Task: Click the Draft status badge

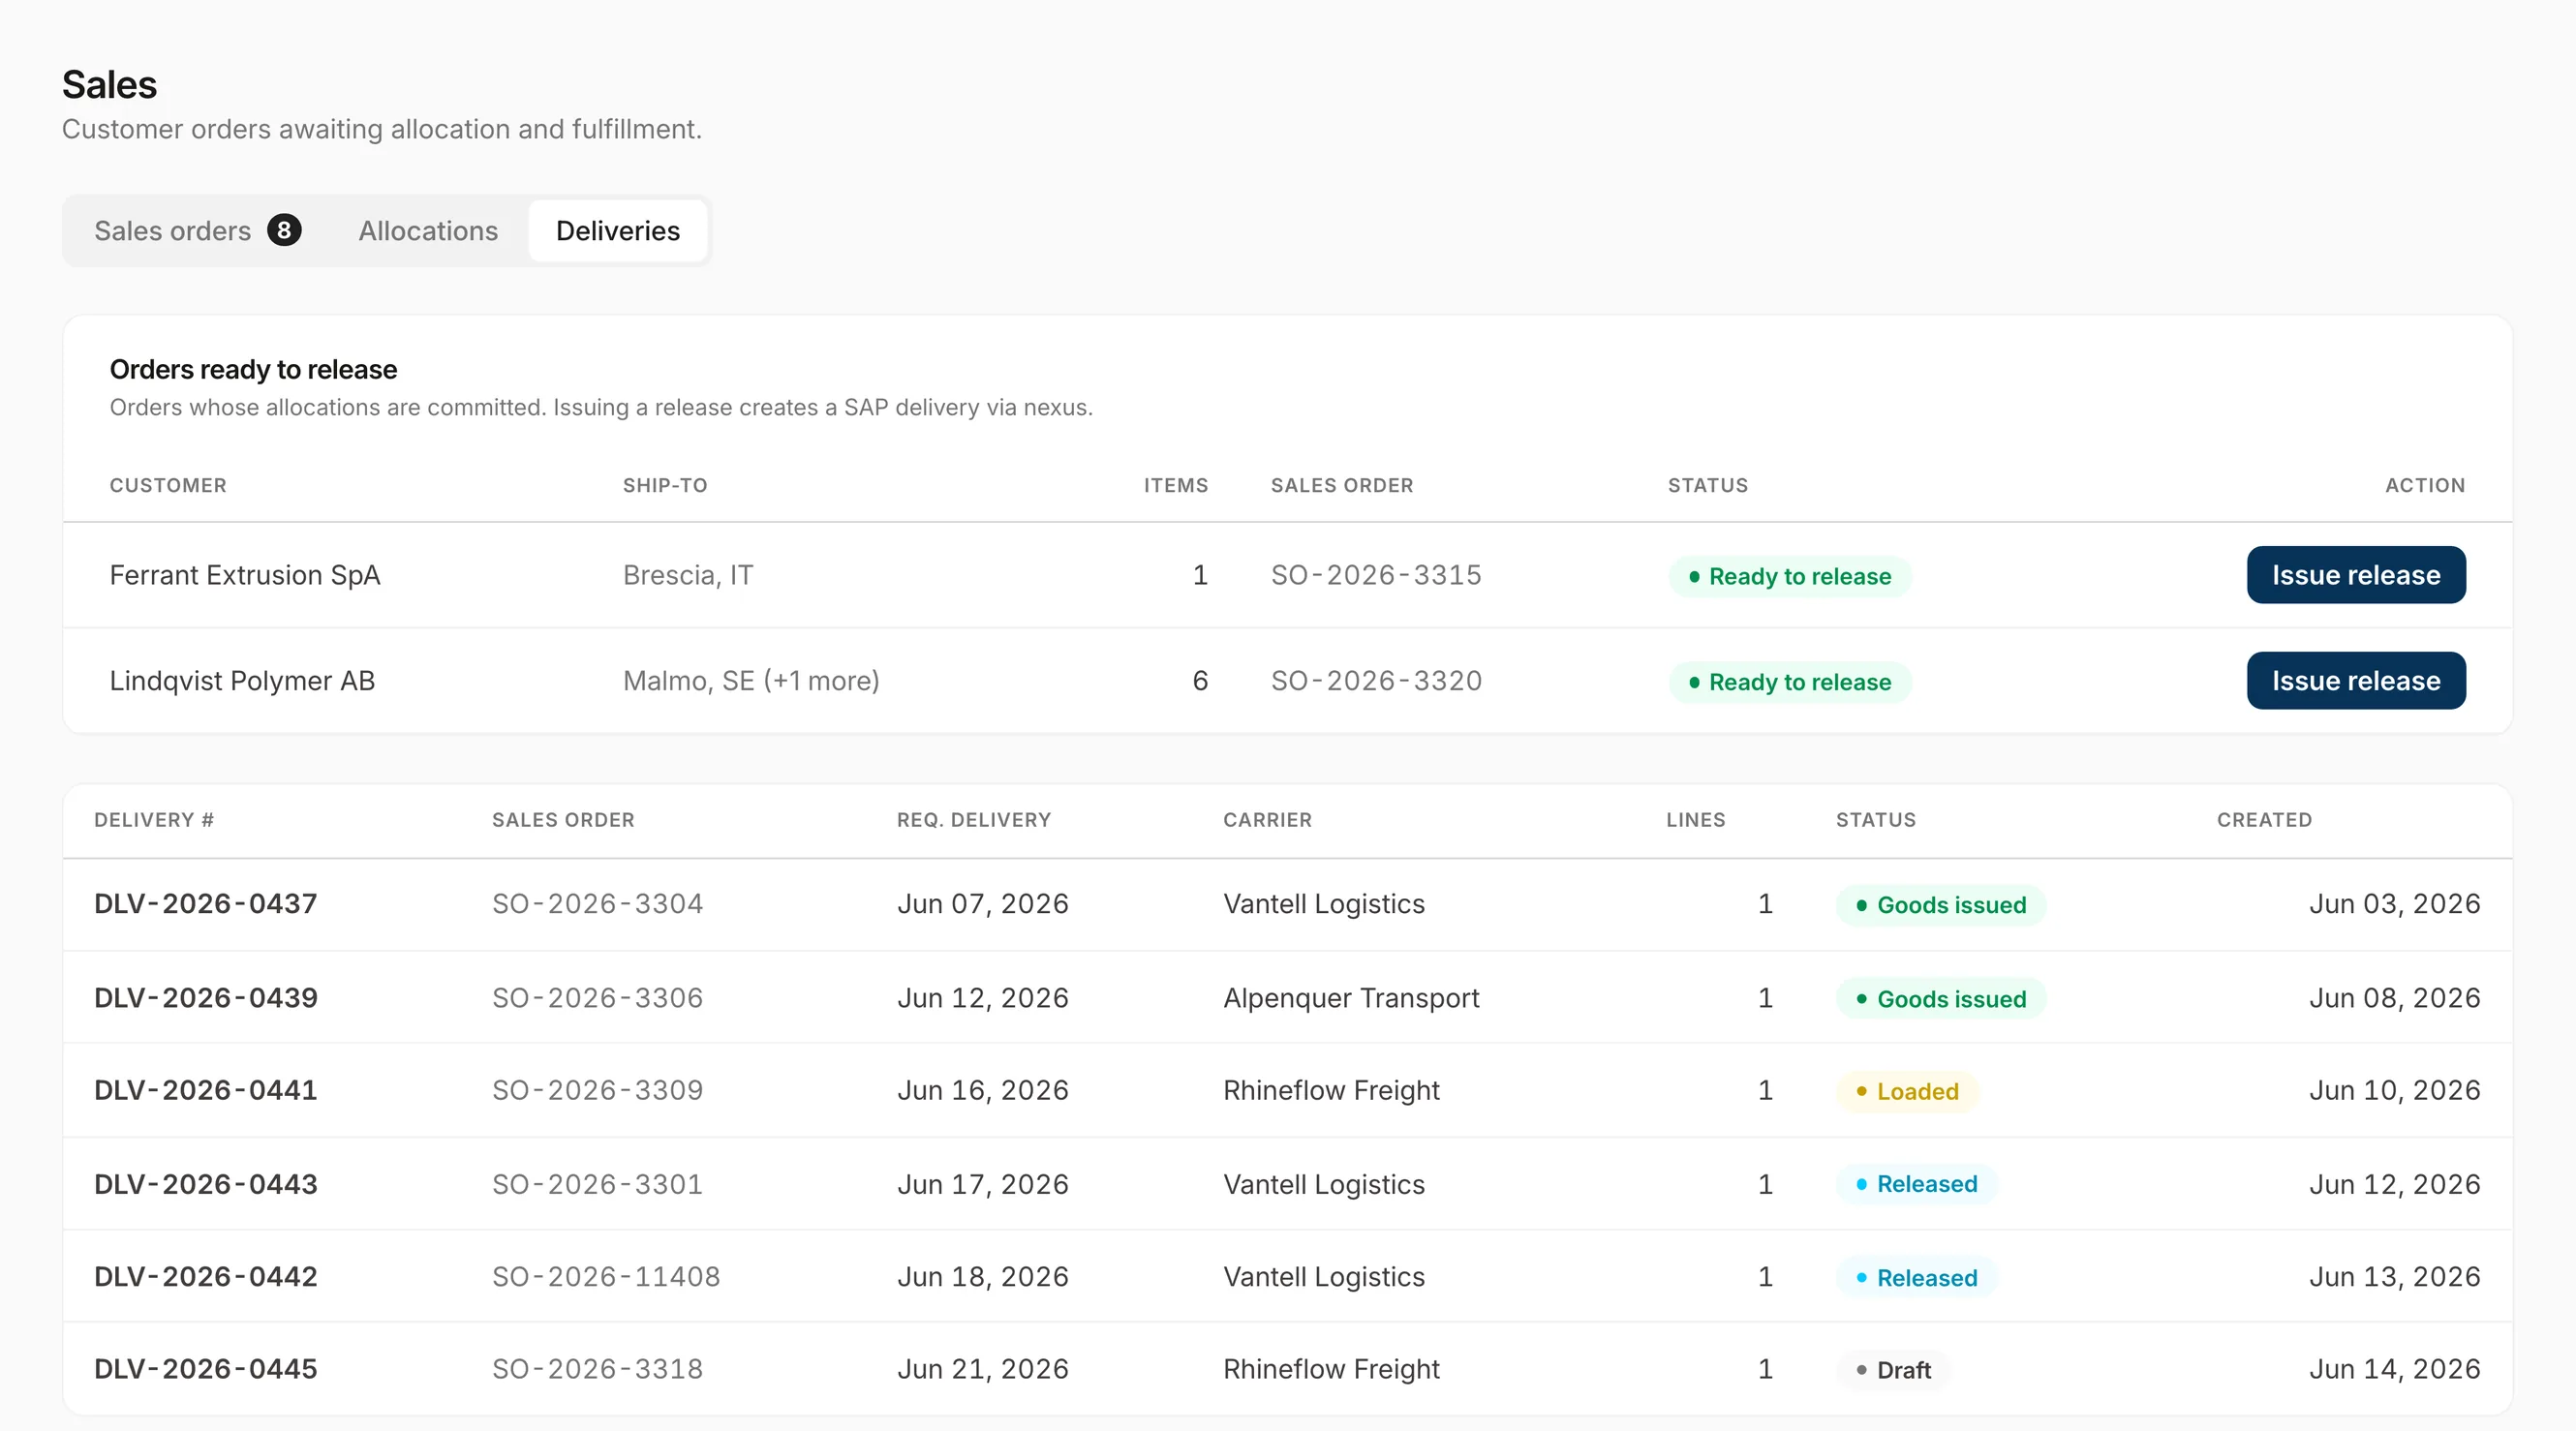Action: click(x=1893, y=1370)
